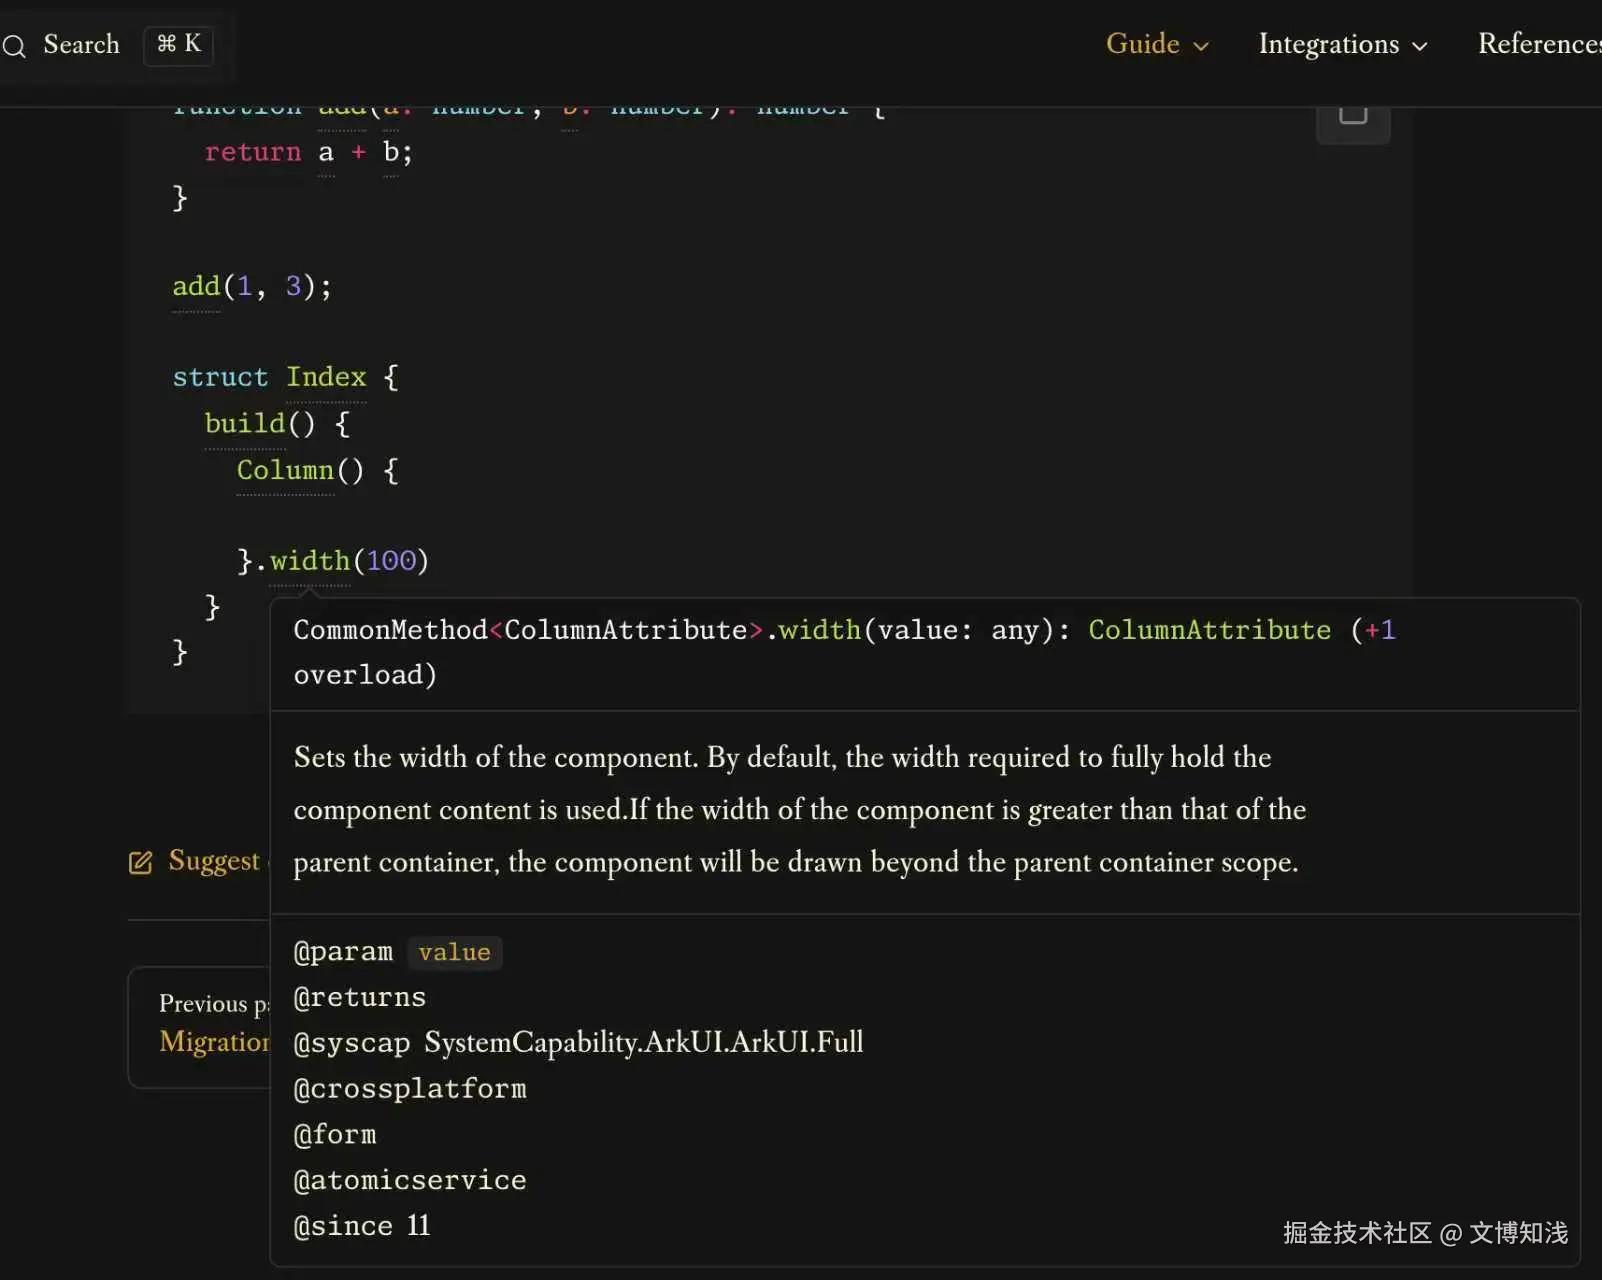Screen dimensions: 1602x1280
Task: Focus the Search text field
Action: (81, 45)
